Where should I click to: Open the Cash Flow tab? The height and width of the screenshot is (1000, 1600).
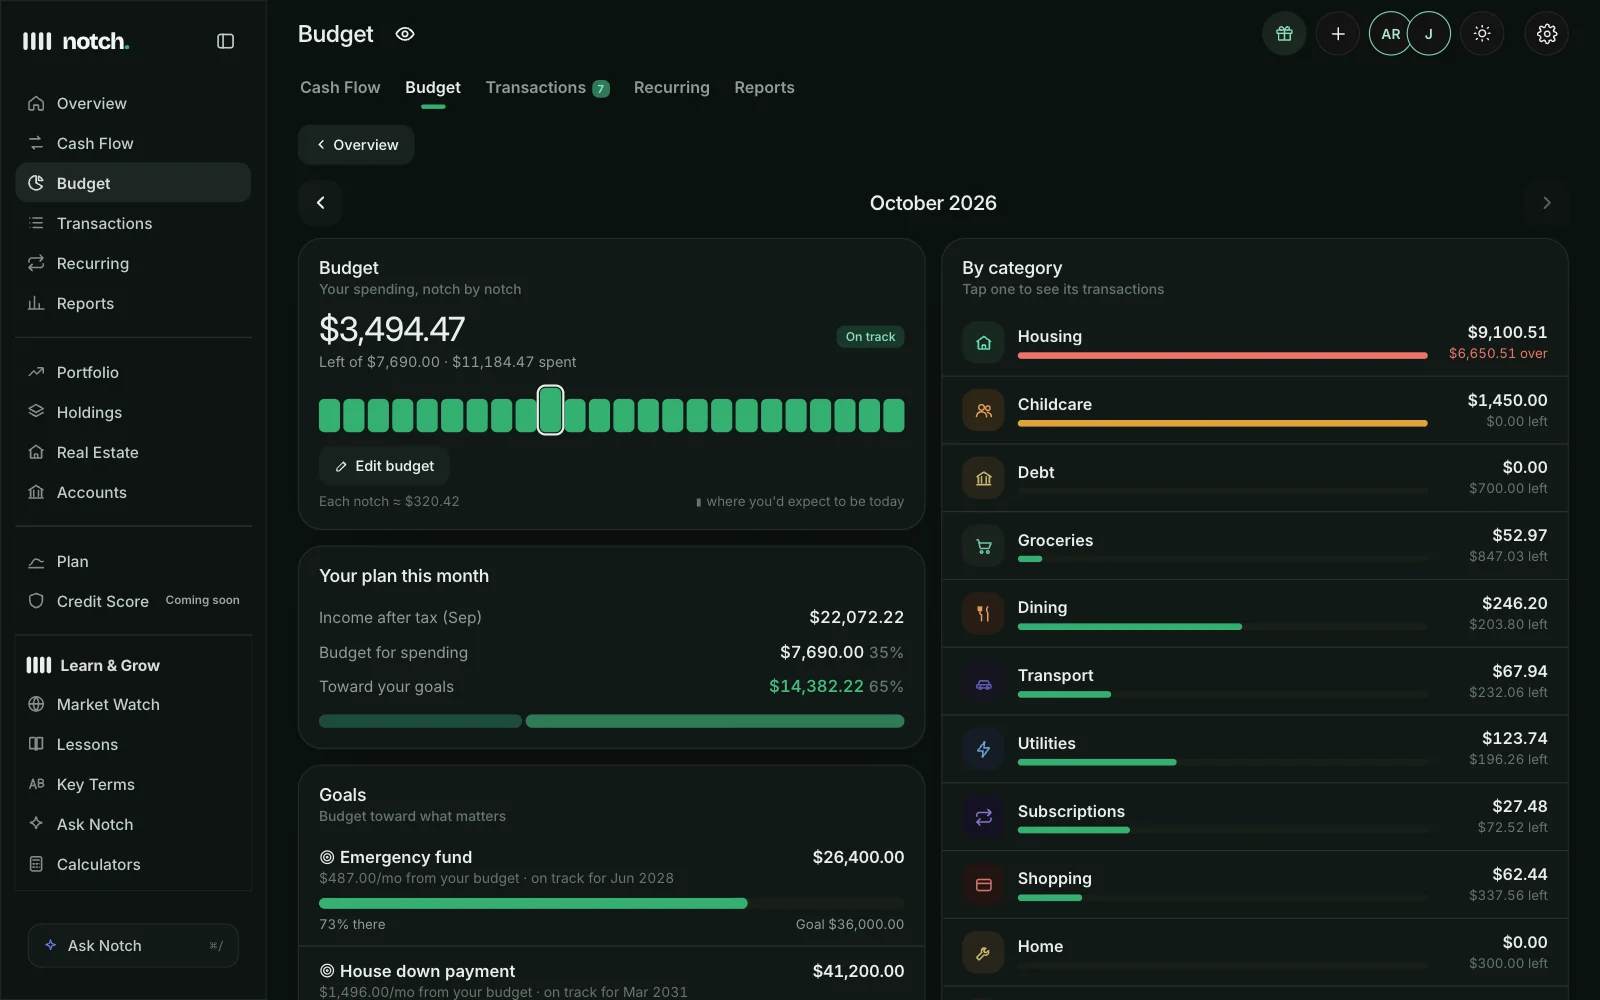[x=340, y=88]
